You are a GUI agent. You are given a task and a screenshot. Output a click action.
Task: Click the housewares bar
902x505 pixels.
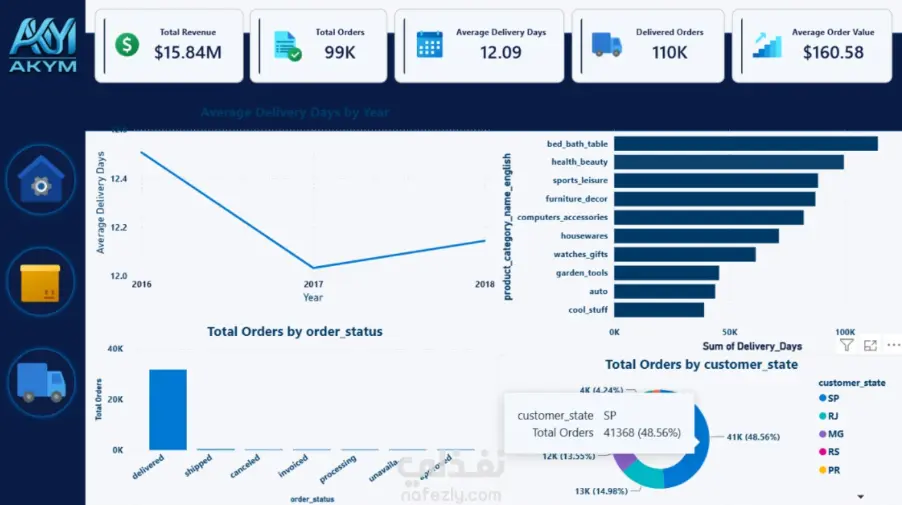click(697, 236)
